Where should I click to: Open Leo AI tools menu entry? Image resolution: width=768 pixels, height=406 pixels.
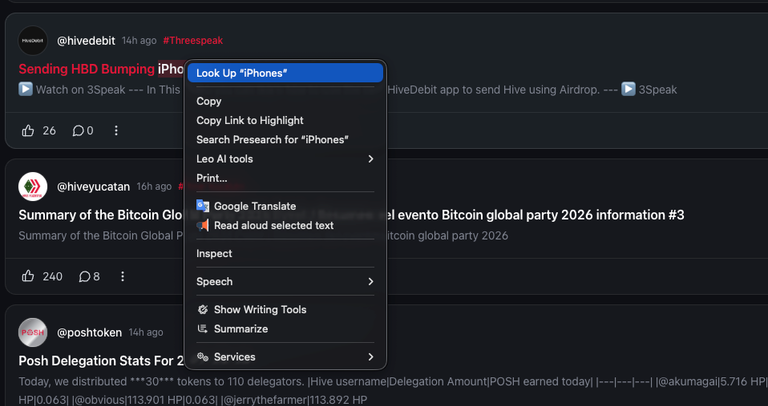coord(285,159)
